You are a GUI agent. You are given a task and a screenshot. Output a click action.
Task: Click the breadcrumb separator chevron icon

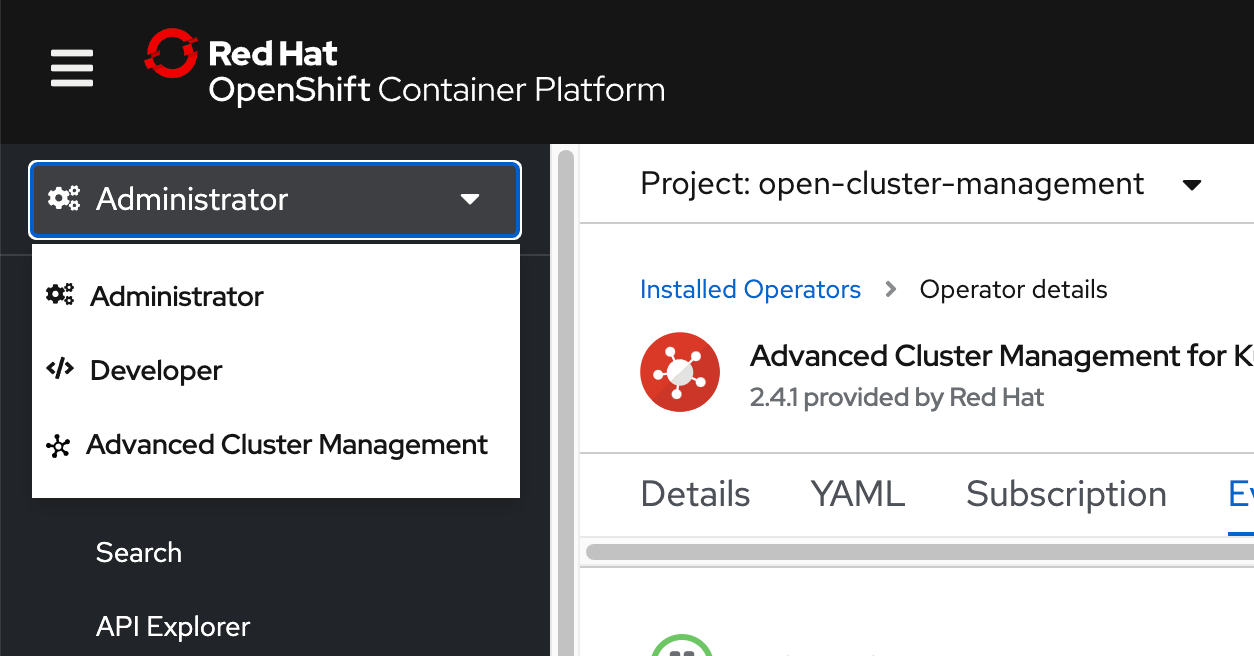point(890,290)
